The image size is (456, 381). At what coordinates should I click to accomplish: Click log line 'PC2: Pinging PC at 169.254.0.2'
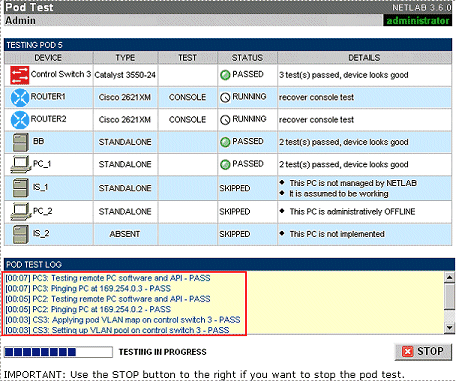click(x=88, y=309)
